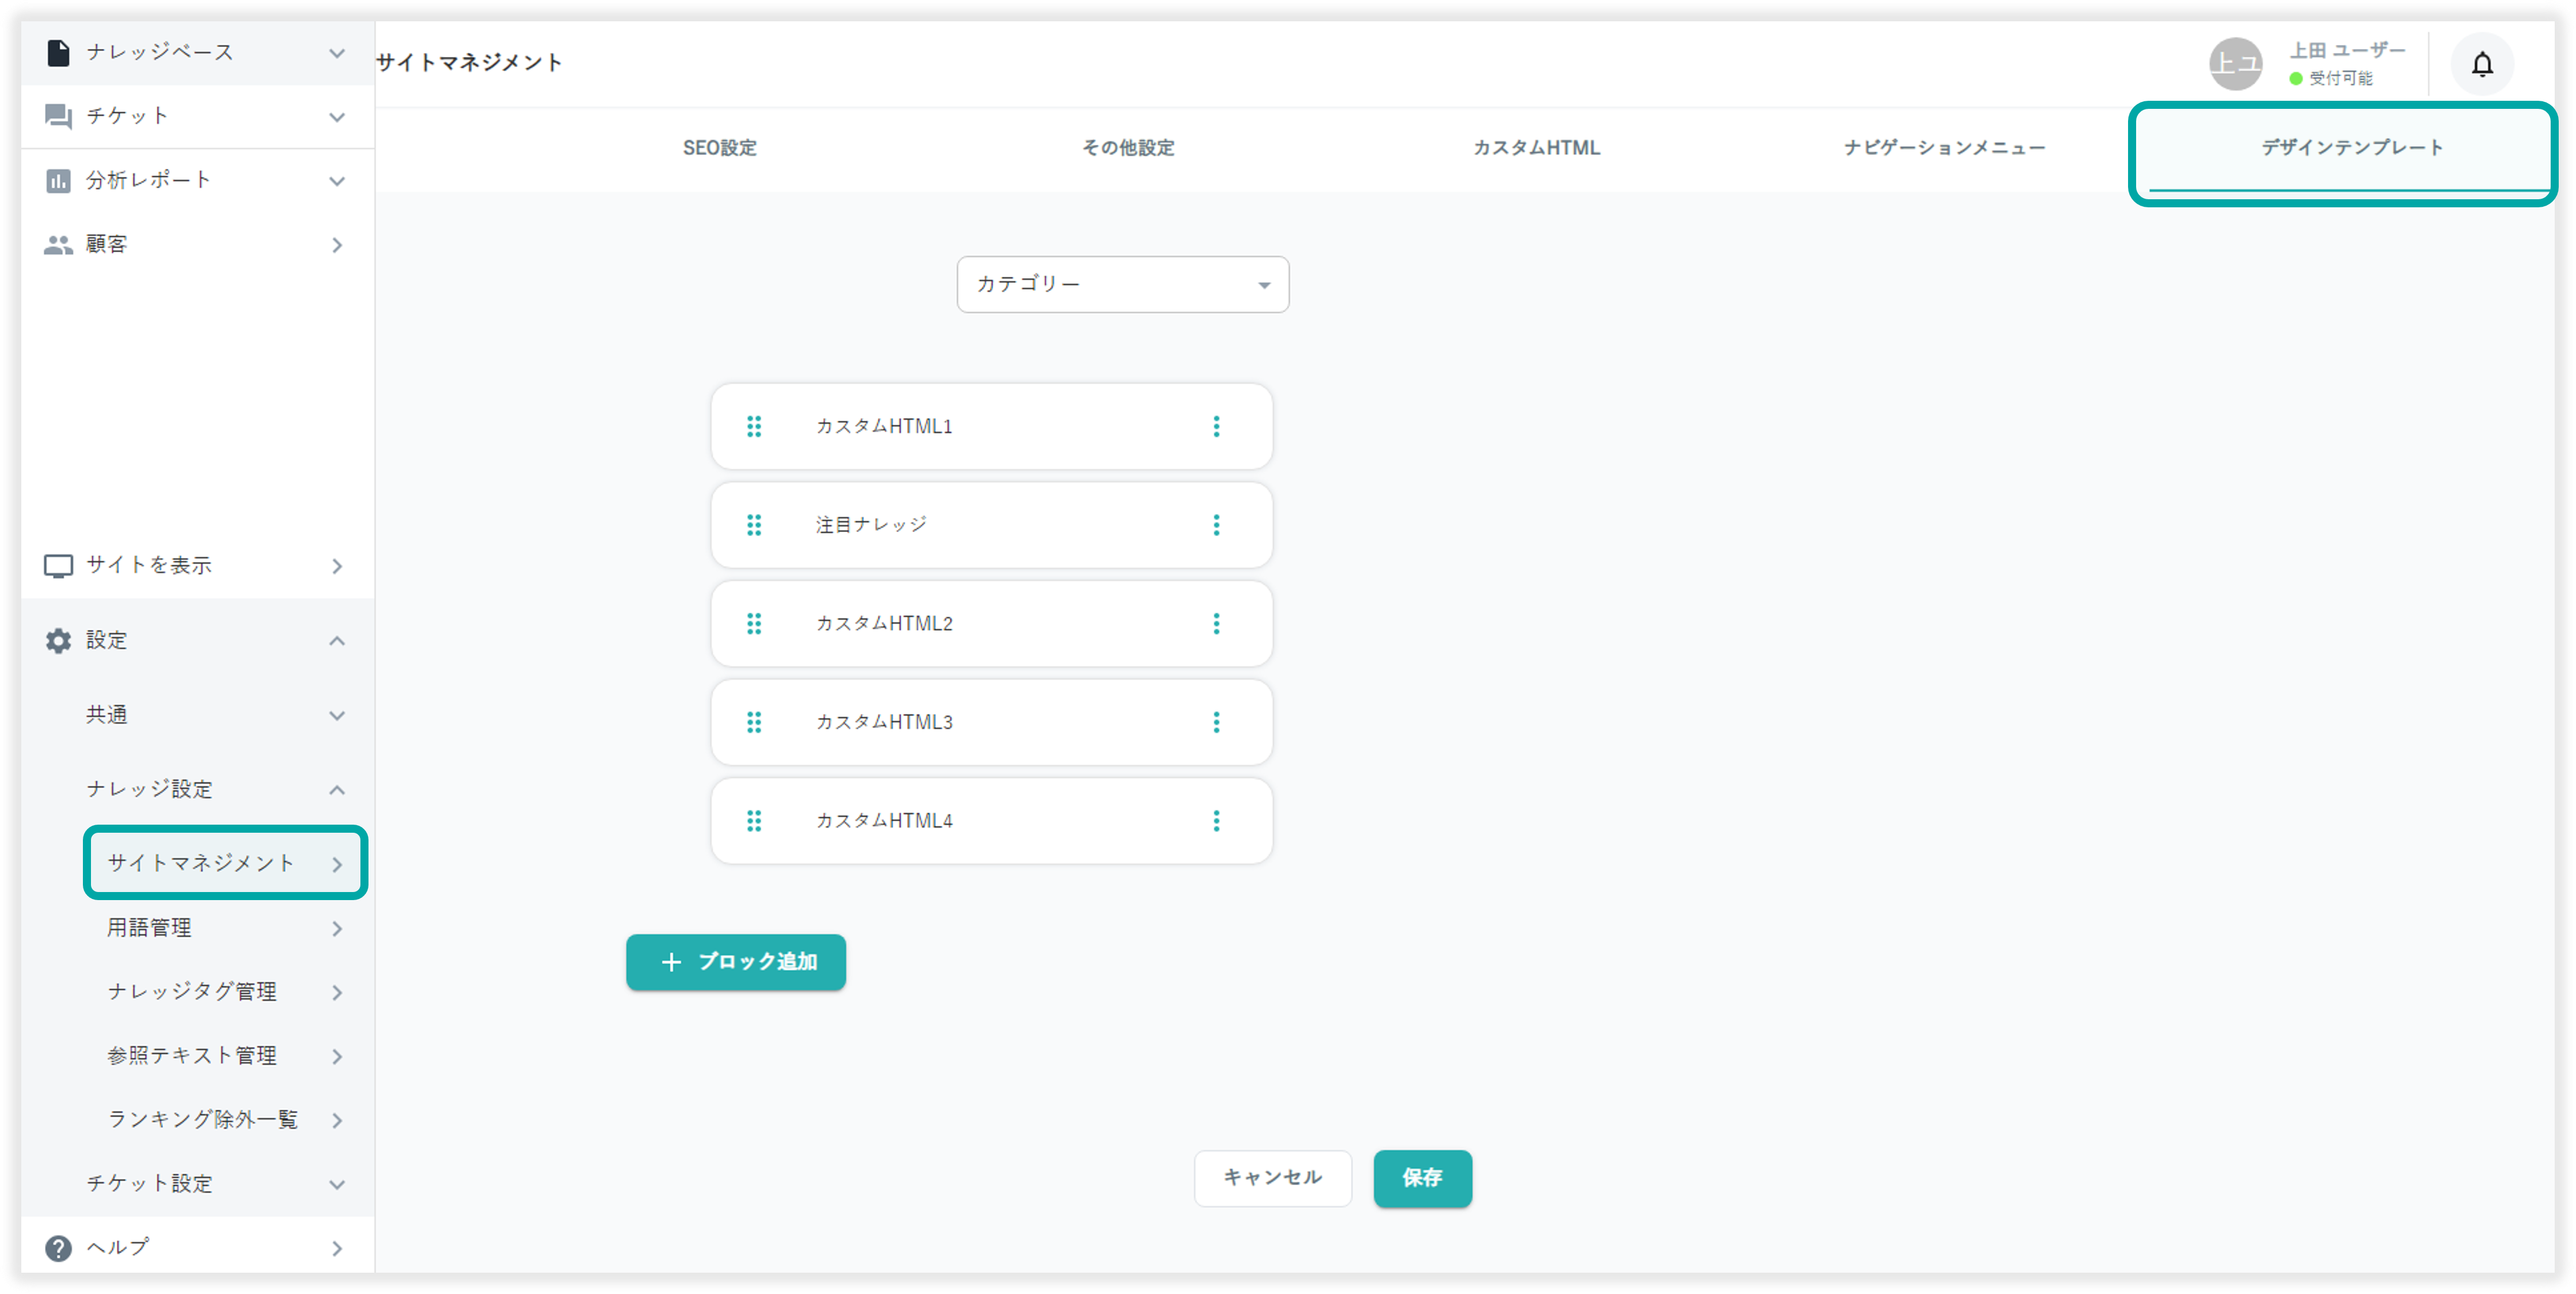Click the drag handle of カスタムHTML1 block
Image resolution: width=2576 pixels, height=1294 pixels.
click(754, 427)
